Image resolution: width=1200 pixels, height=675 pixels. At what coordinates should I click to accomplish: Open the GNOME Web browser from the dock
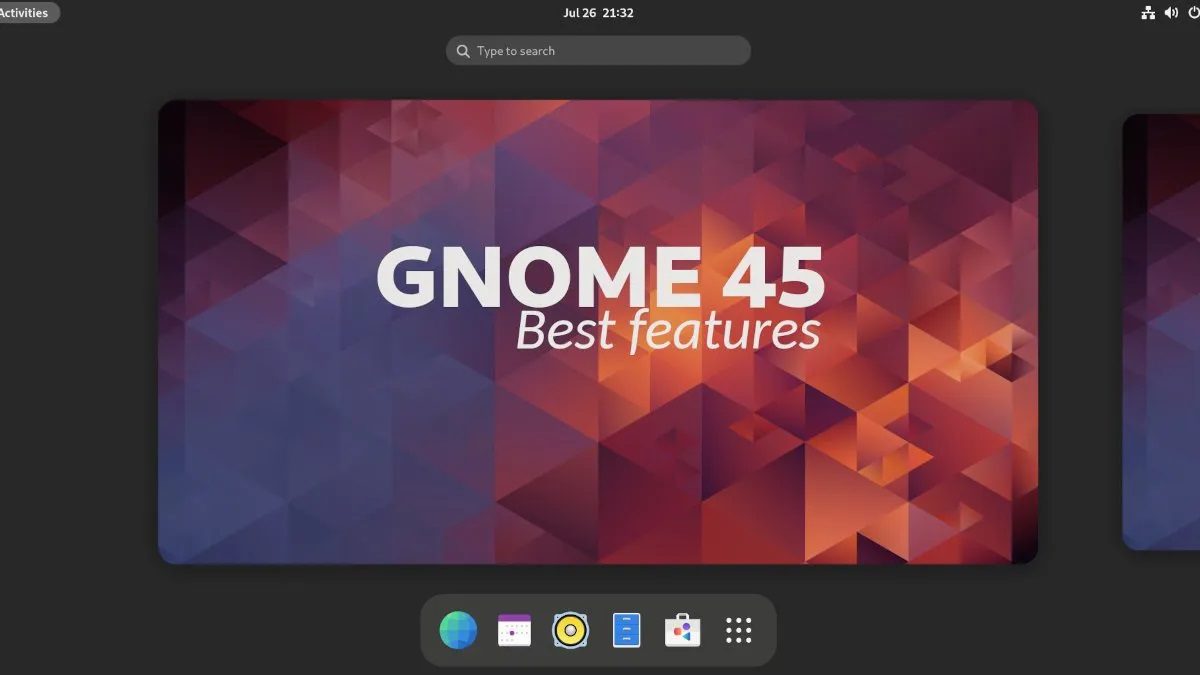click(458, 630)
